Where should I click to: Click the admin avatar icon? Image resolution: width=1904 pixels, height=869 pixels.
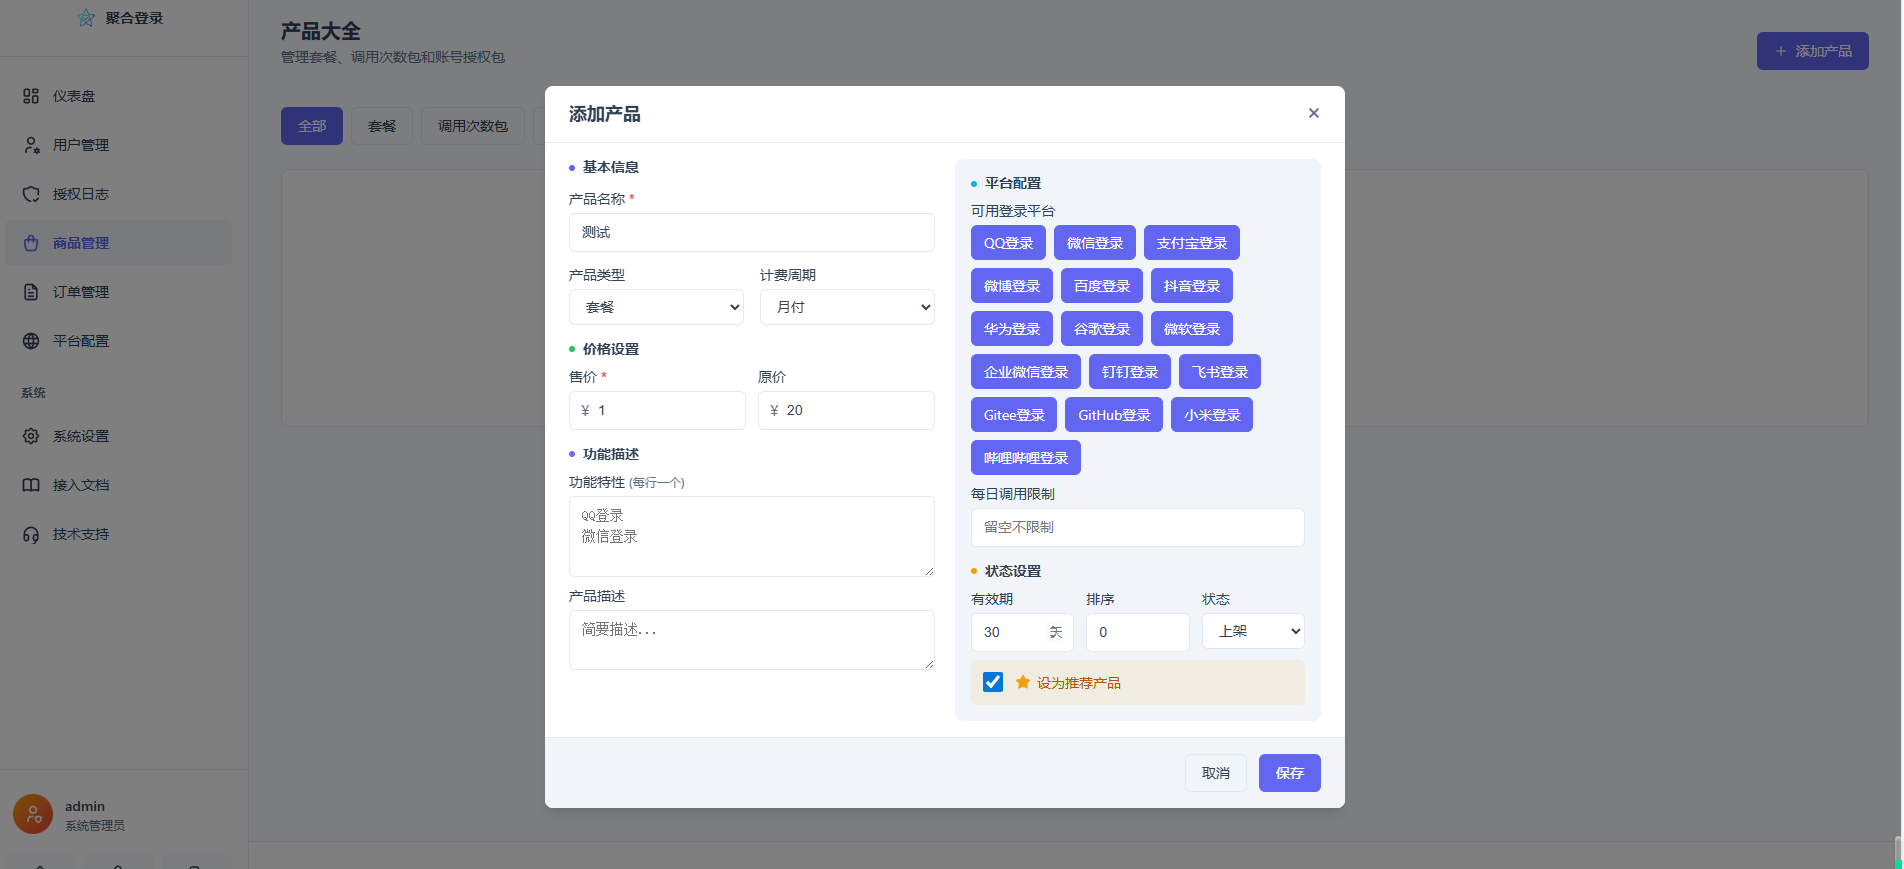[33, 814]
